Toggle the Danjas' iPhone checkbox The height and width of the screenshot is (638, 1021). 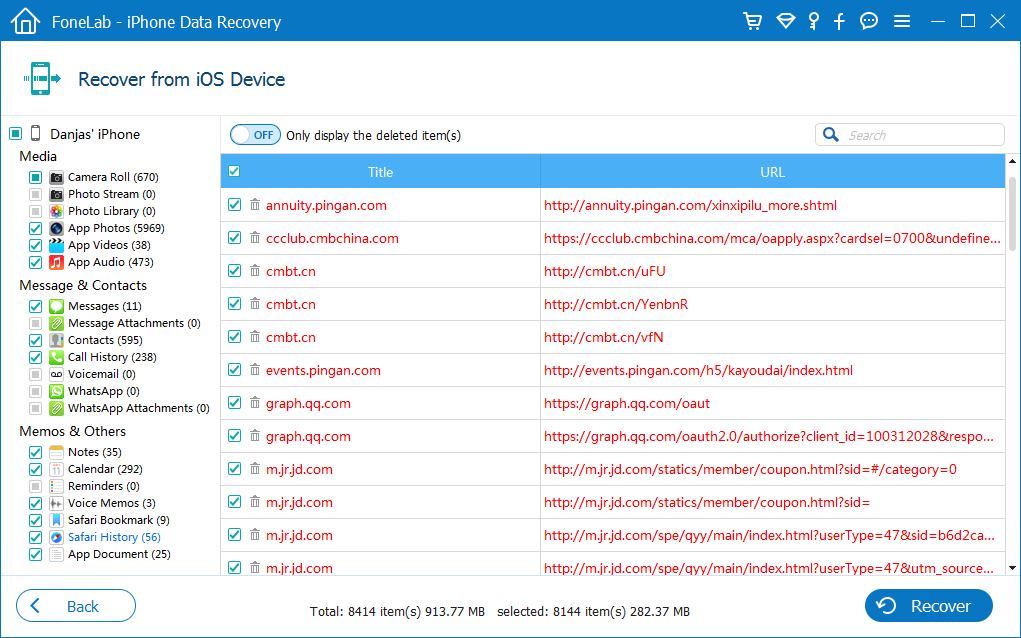(16, 133)
